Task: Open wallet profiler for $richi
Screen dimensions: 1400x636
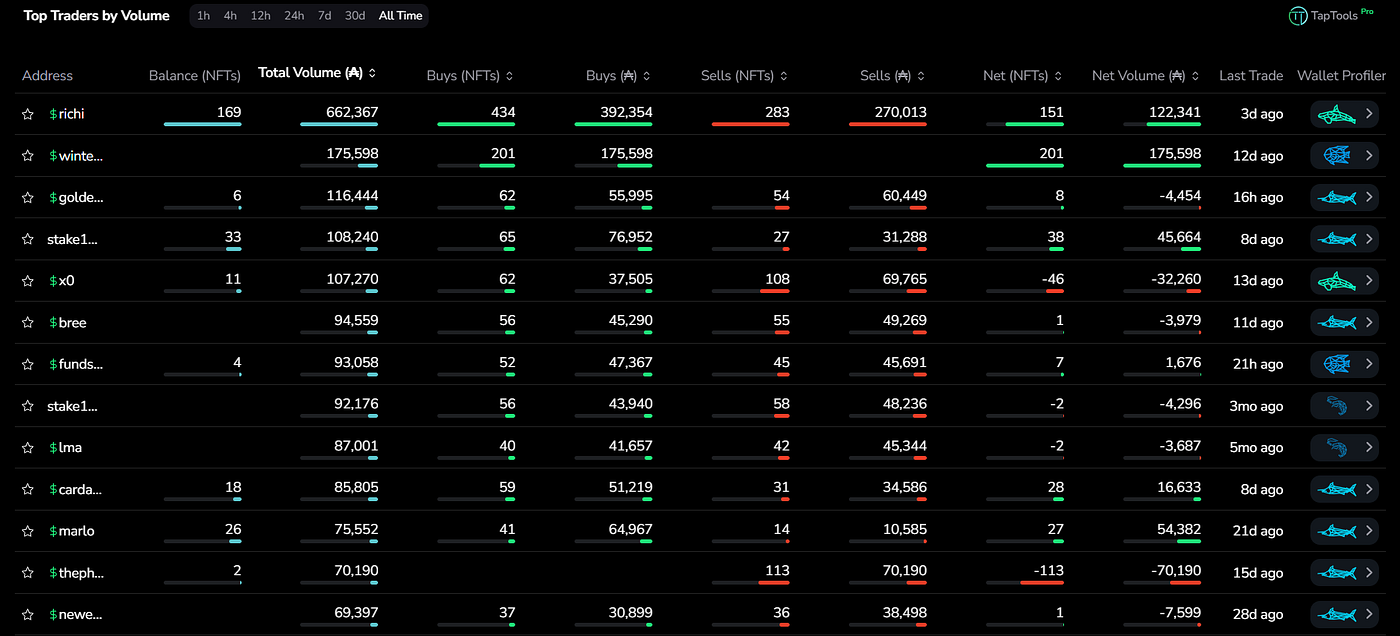Action: [1345, 114]
